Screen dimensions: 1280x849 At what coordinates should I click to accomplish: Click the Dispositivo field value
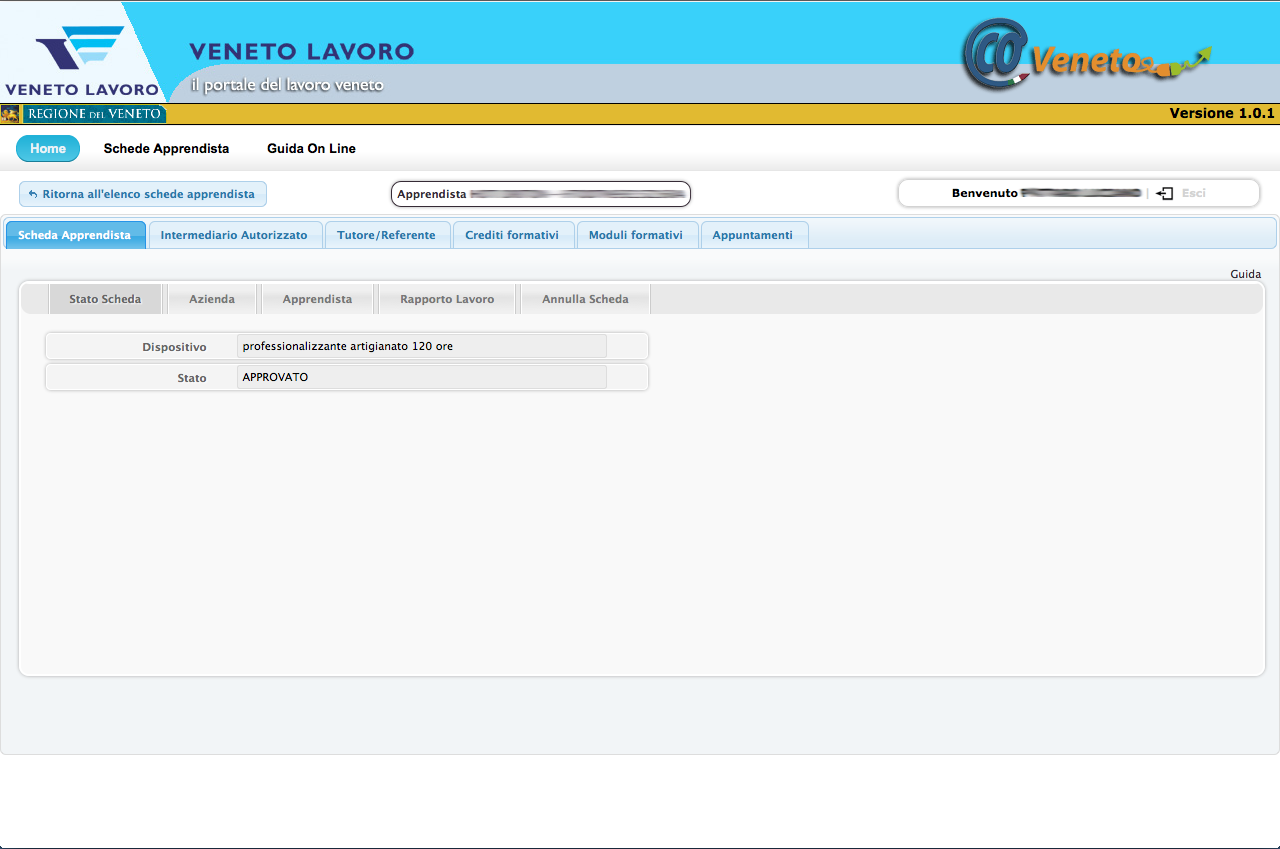pyautogui.click(x=421, y=347)
